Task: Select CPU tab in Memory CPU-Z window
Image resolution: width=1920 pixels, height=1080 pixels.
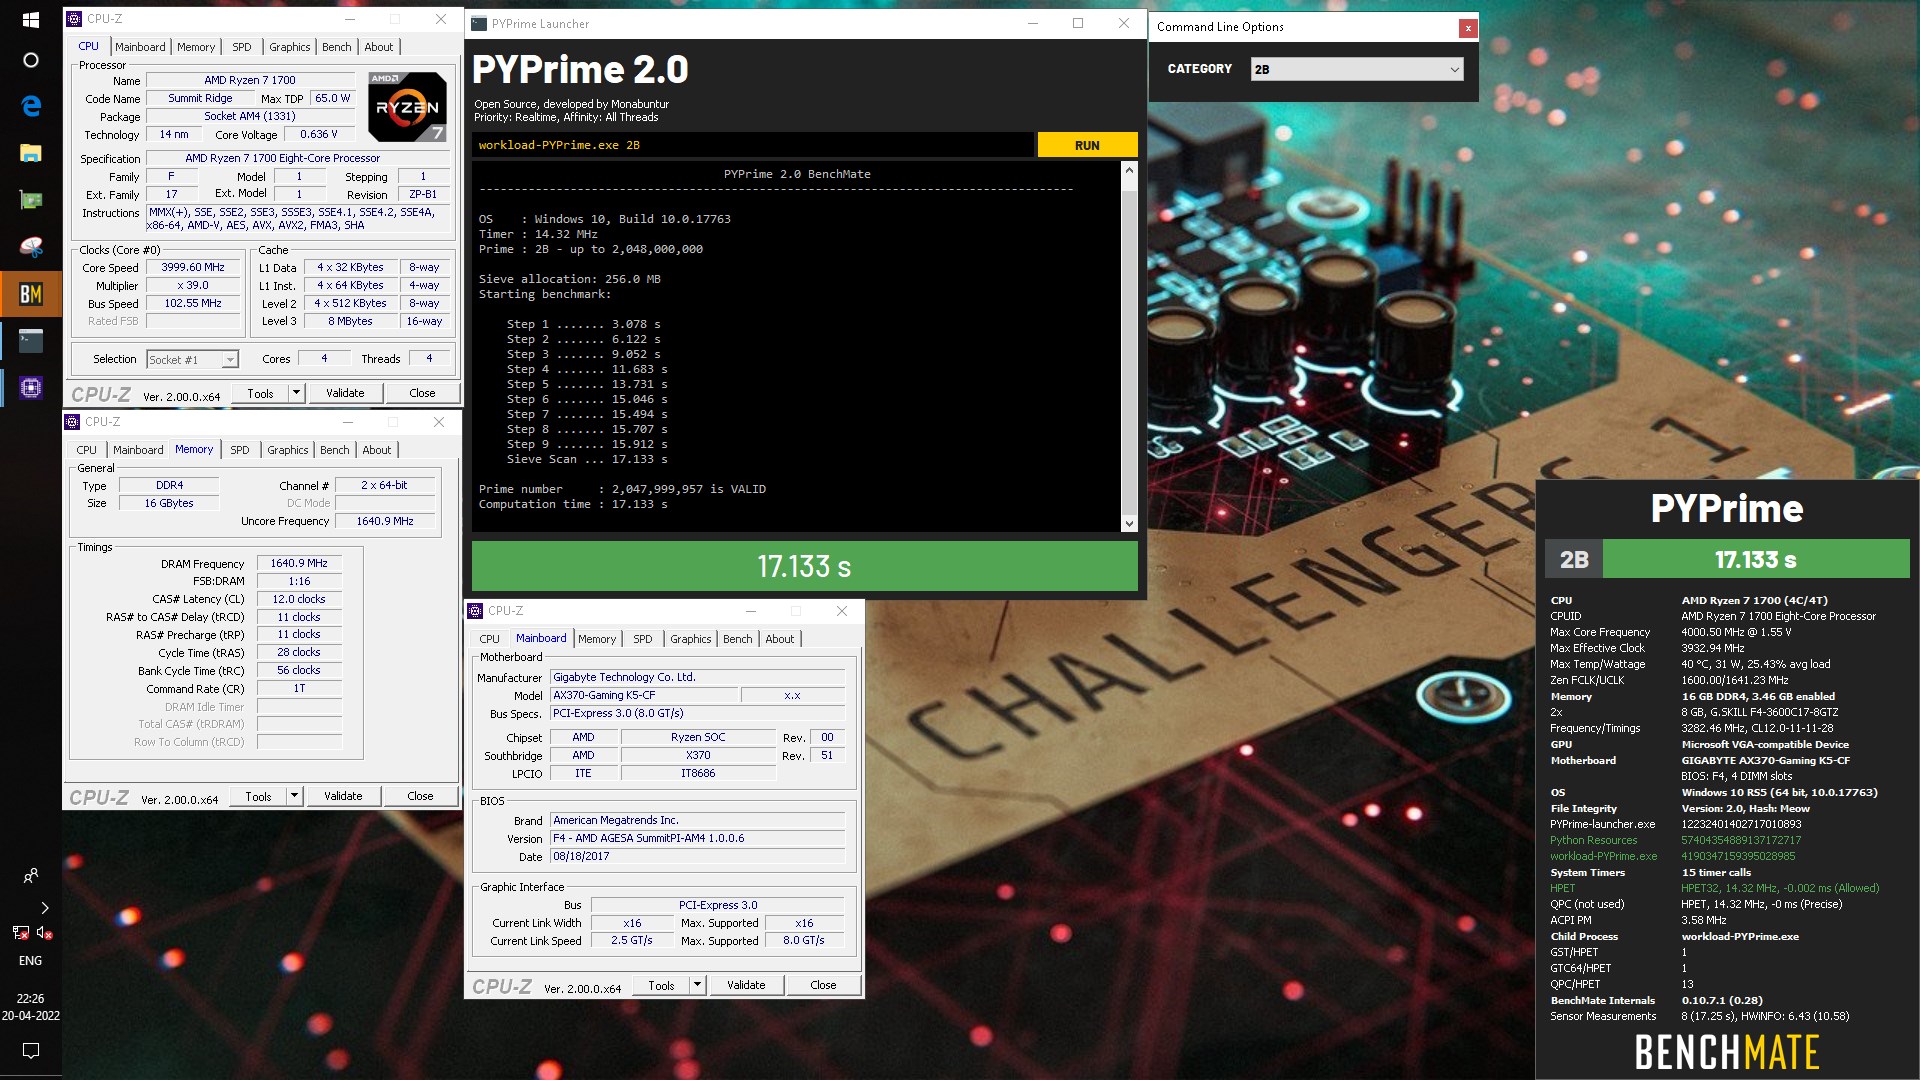Action: click(x=87, y=450)
